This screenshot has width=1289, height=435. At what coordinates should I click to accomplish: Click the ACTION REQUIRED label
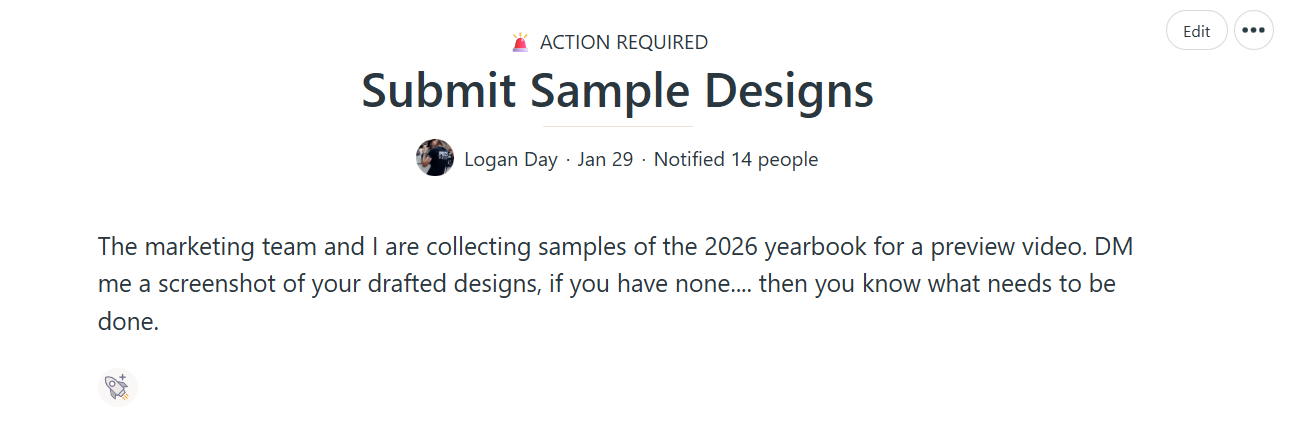coord(623,42)
